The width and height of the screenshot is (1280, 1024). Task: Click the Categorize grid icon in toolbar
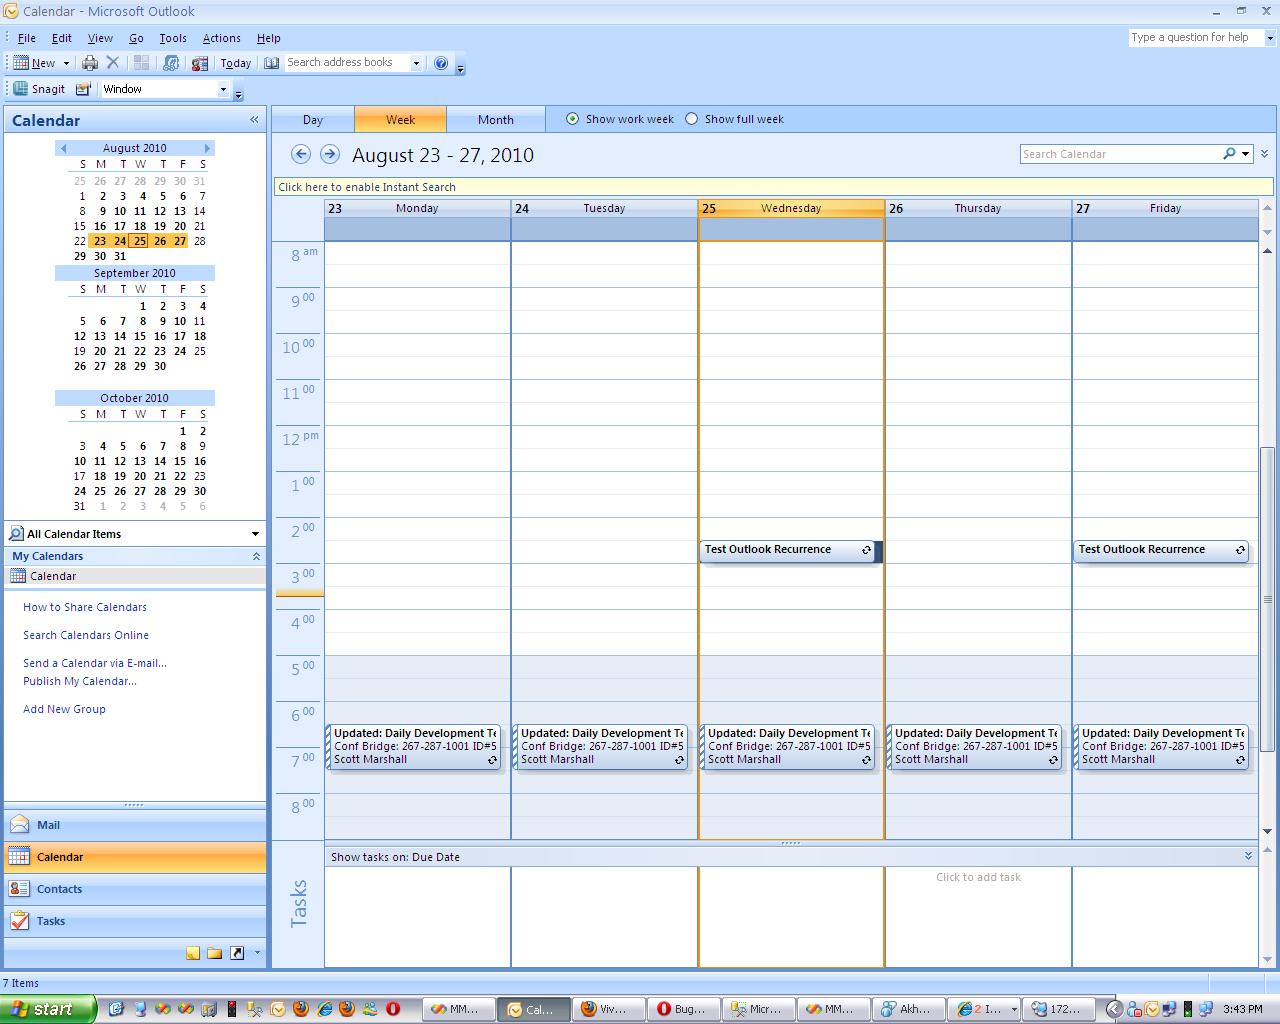[x=142, y=63]
